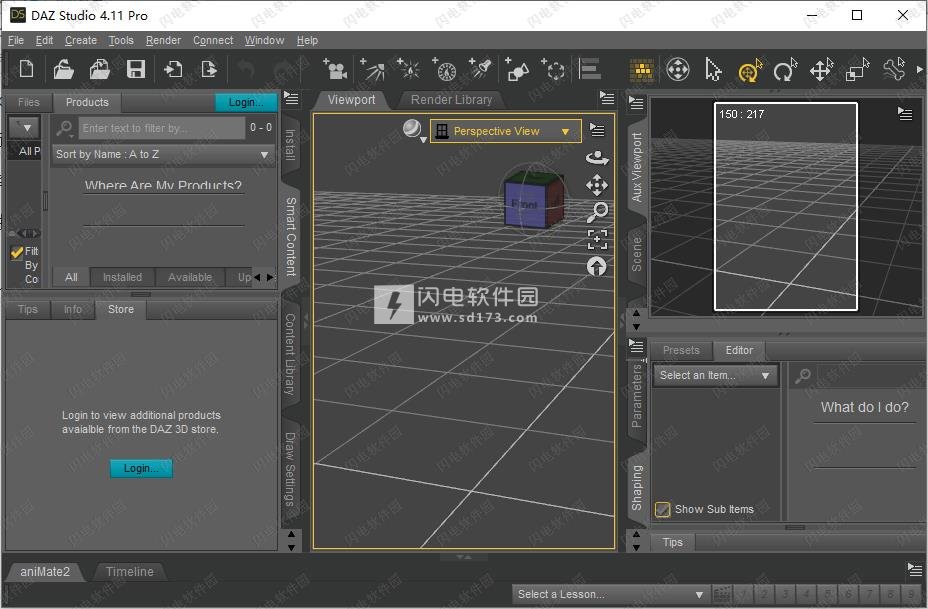Open a file with the Open folder icon
The width and height of the screenshot is (928, 609).
63,69
